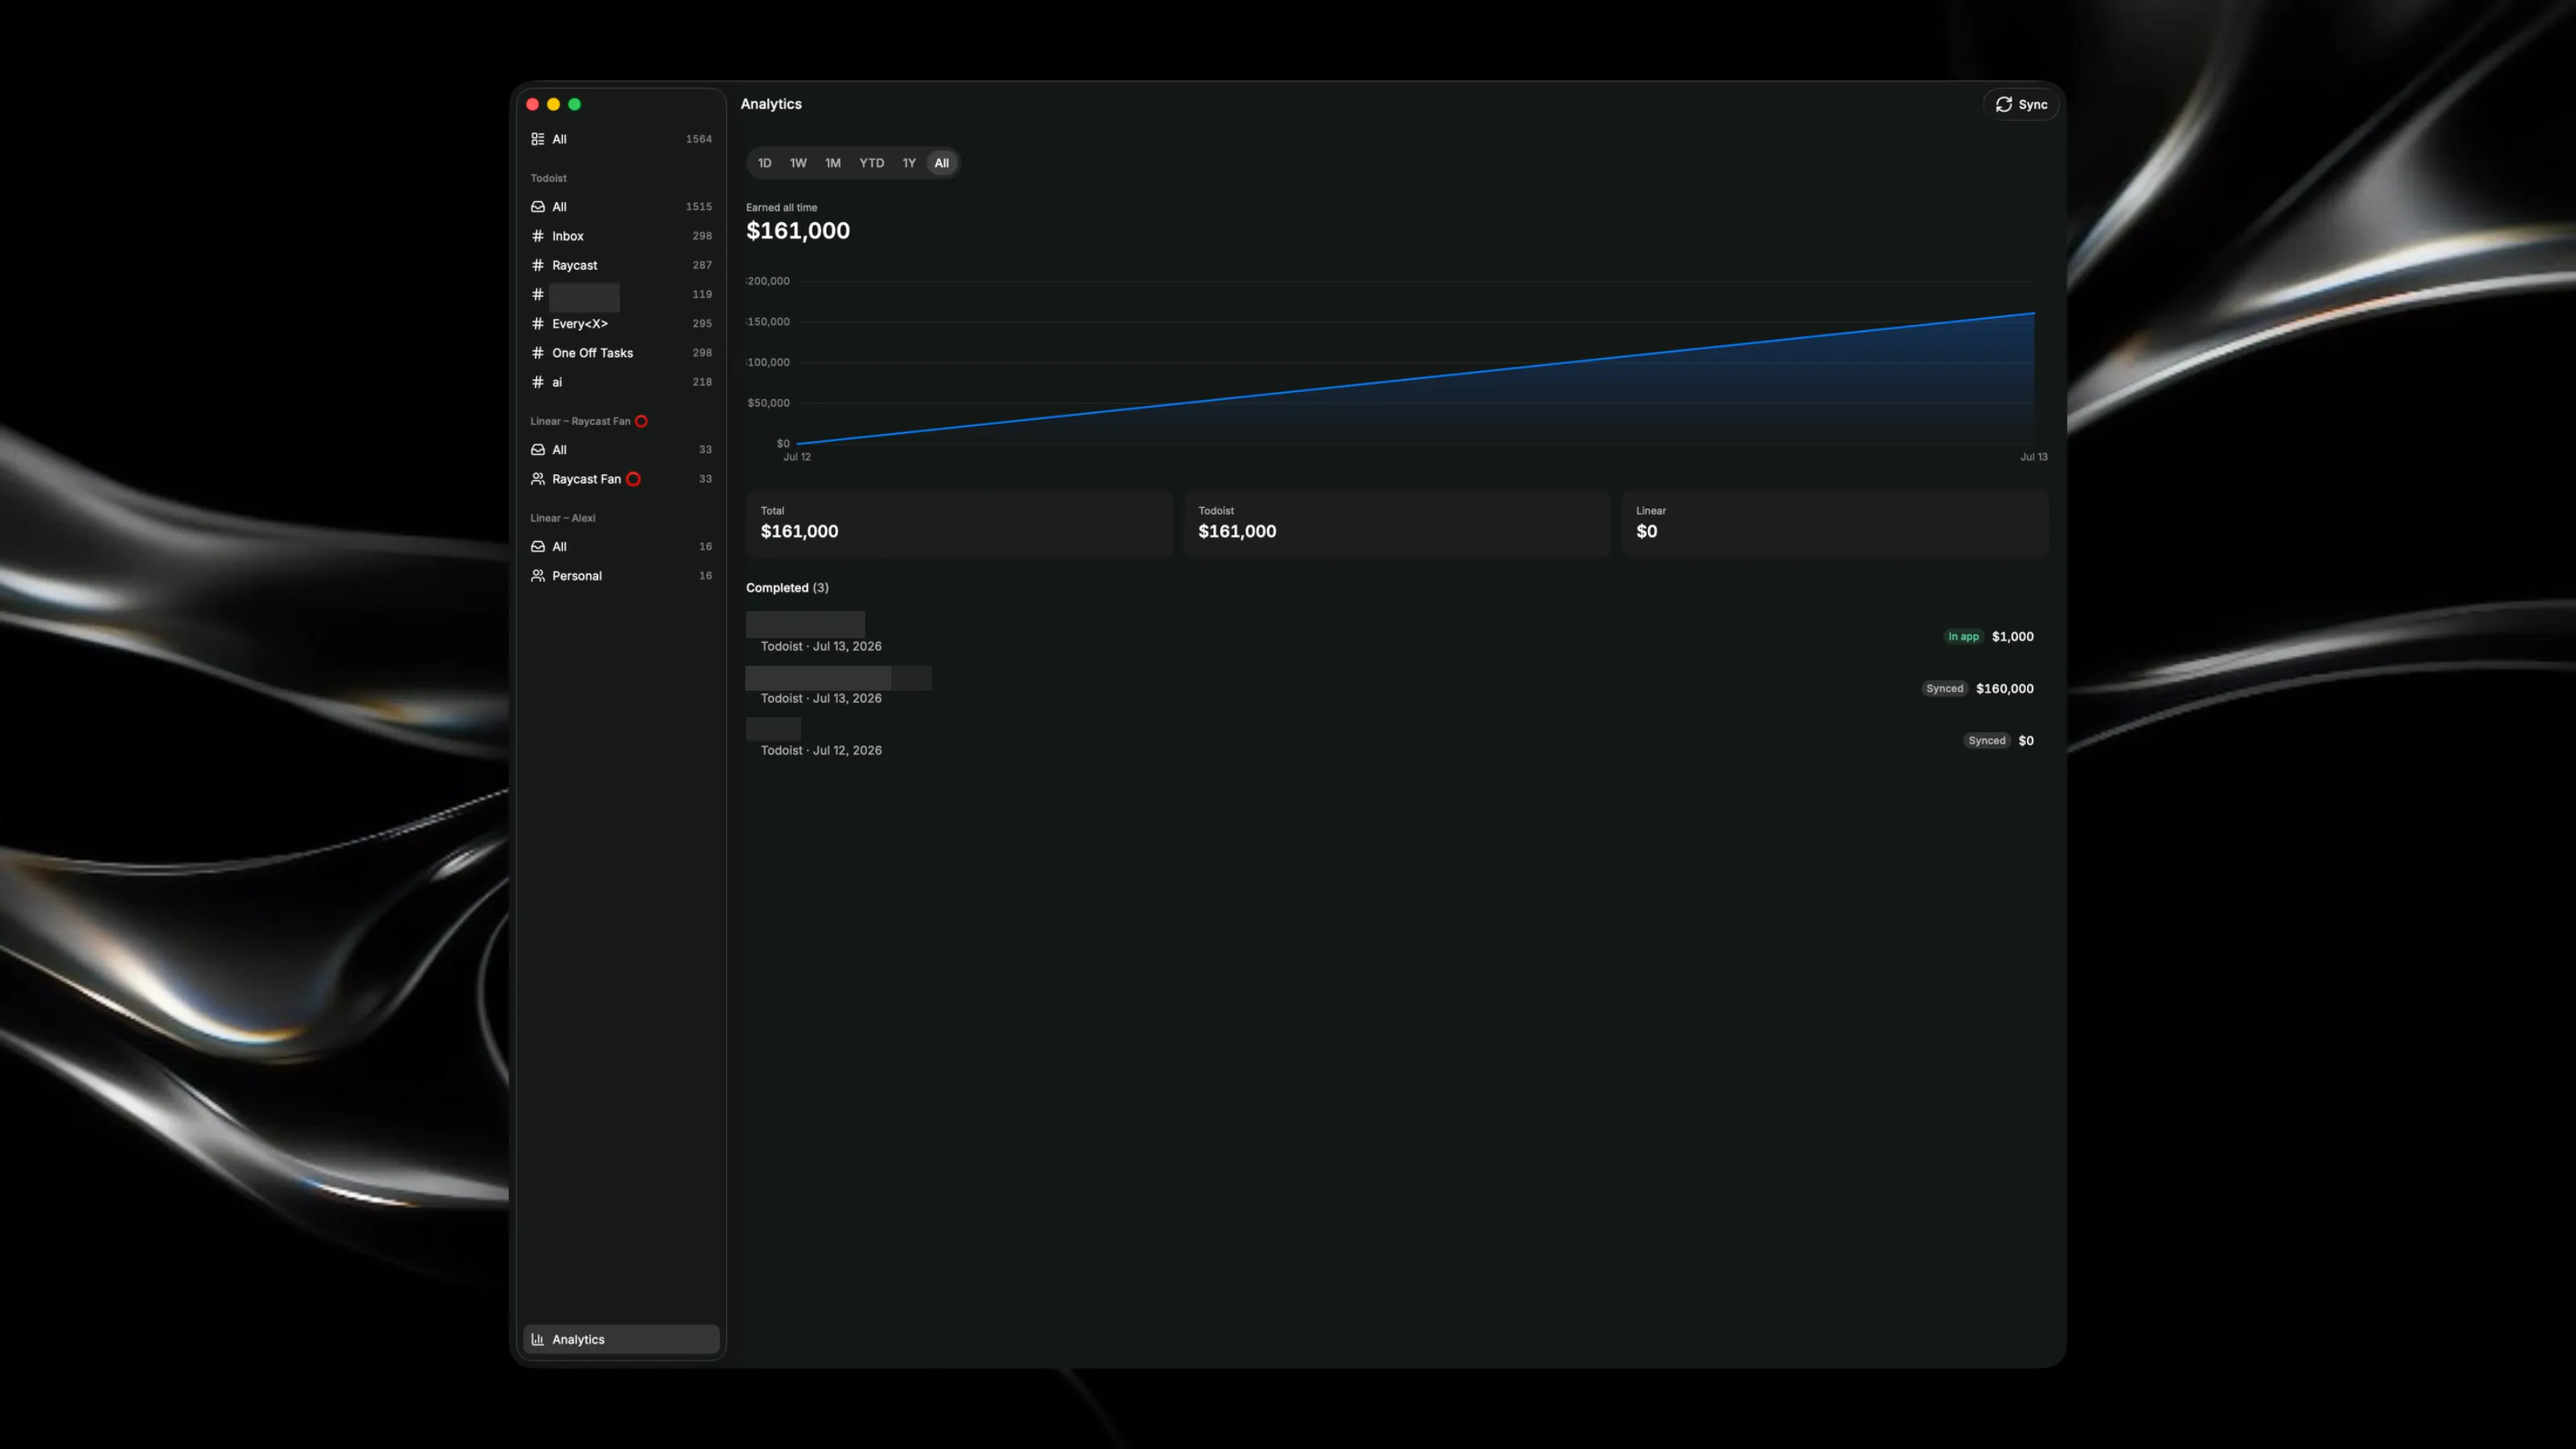
Task: Click the $1,000 completed task amount
Action: (x=2012, y=637)
